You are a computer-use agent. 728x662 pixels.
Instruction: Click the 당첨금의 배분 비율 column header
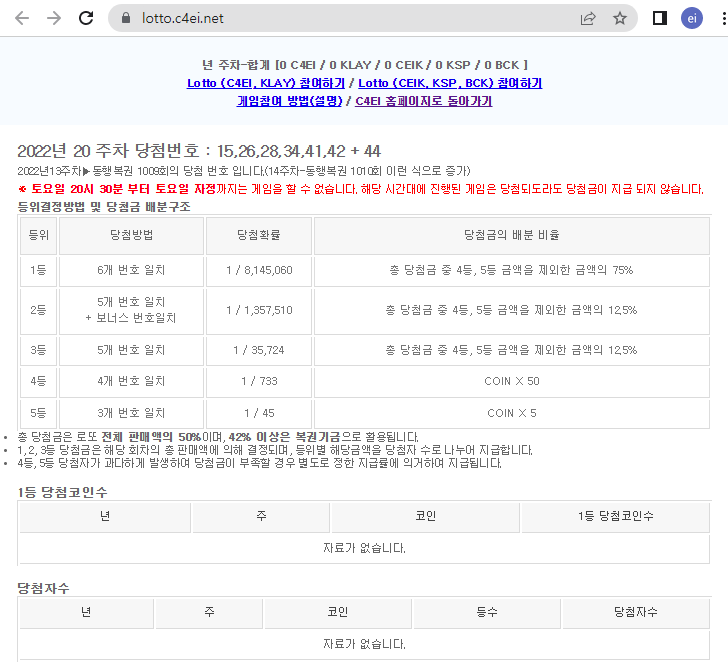point(512,235)
